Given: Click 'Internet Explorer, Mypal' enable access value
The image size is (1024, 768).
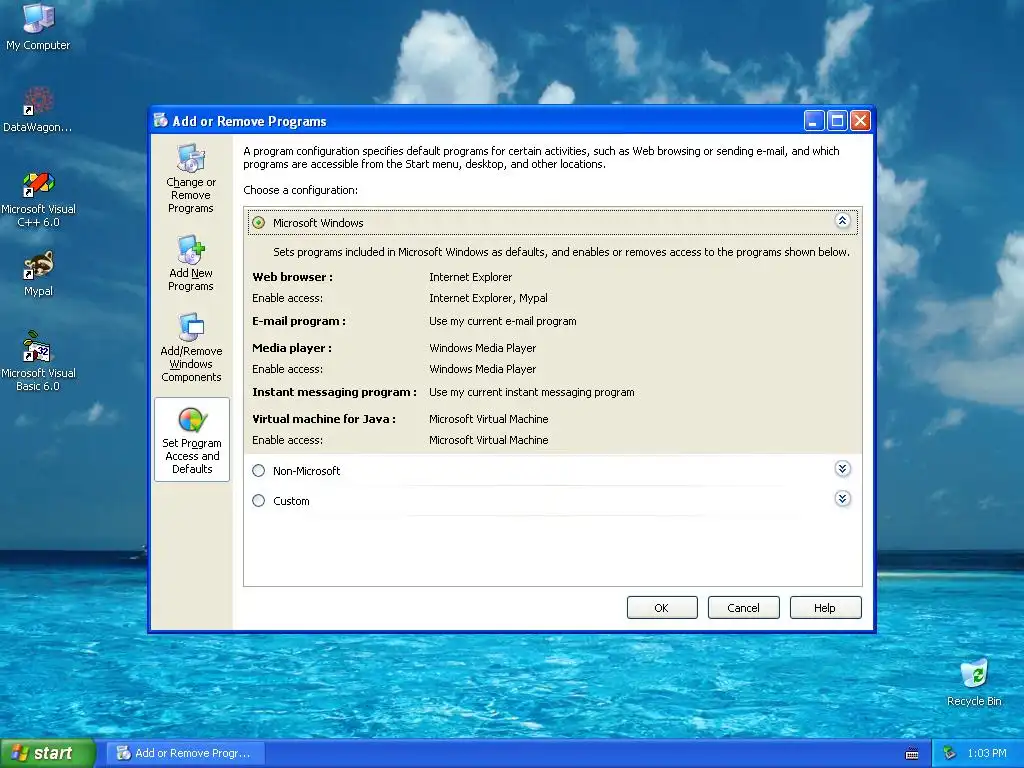Looking at the screenshot, I should click(488, 298).
